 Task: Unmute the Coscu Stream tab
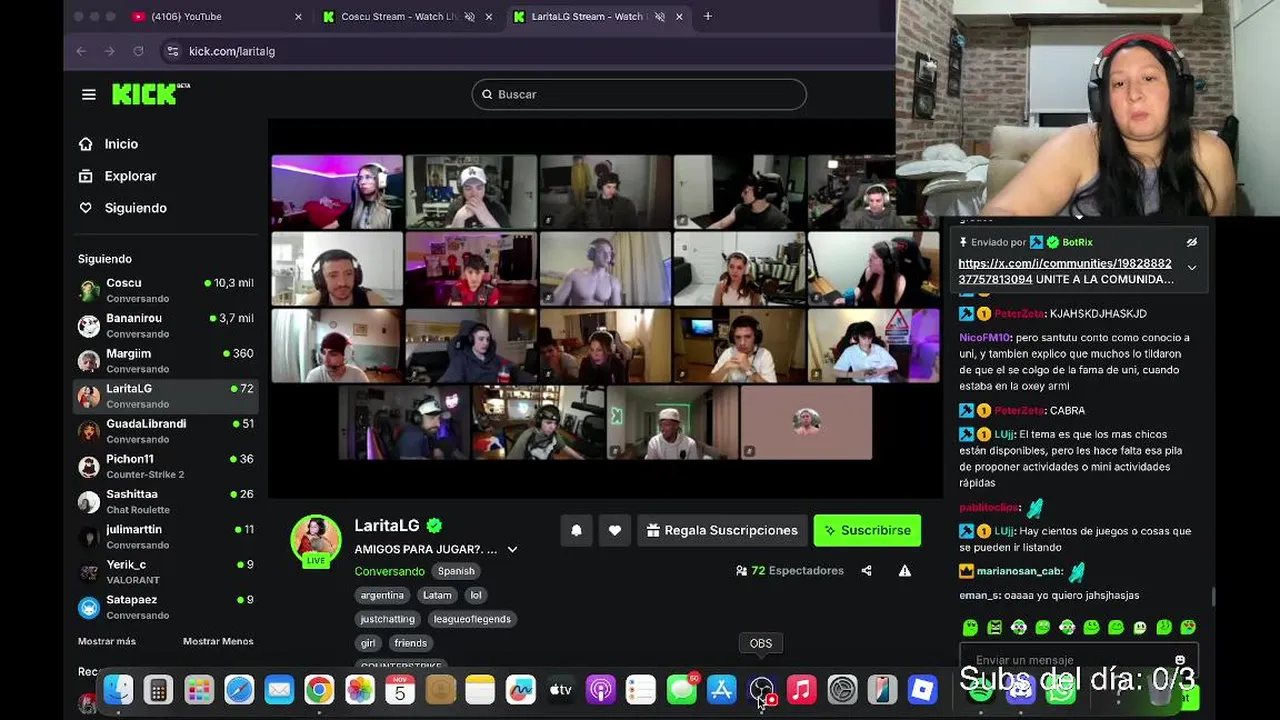(469, 16)
